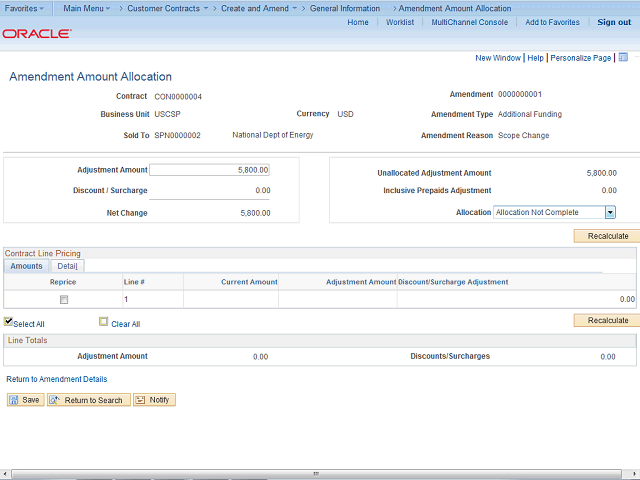The image size is (640, 480).
Task: Switch to the Detail tab
Action: (x=67, y=266)
